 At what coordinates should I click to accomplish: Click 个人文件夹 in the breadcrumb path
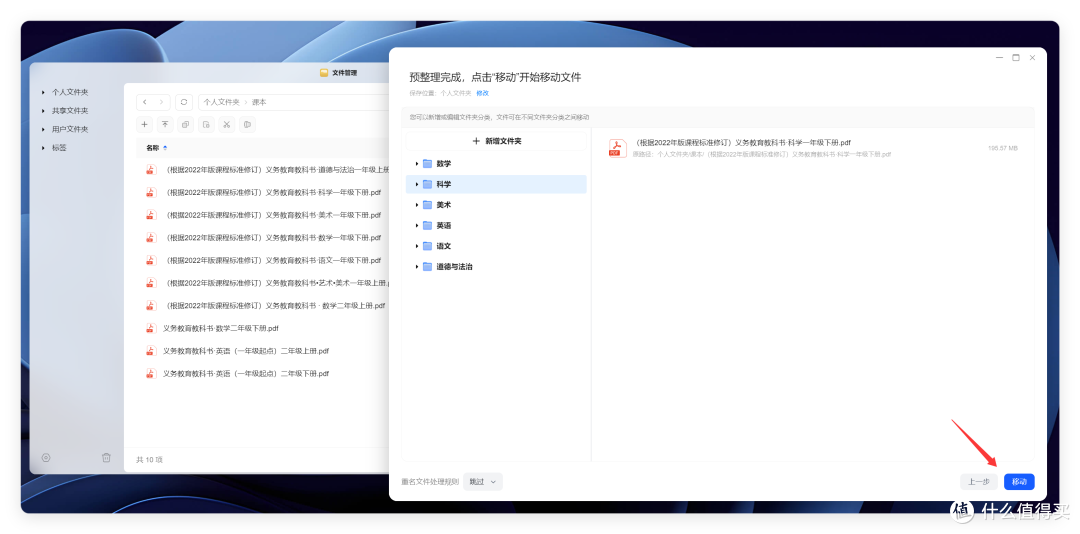pos(221,102)
